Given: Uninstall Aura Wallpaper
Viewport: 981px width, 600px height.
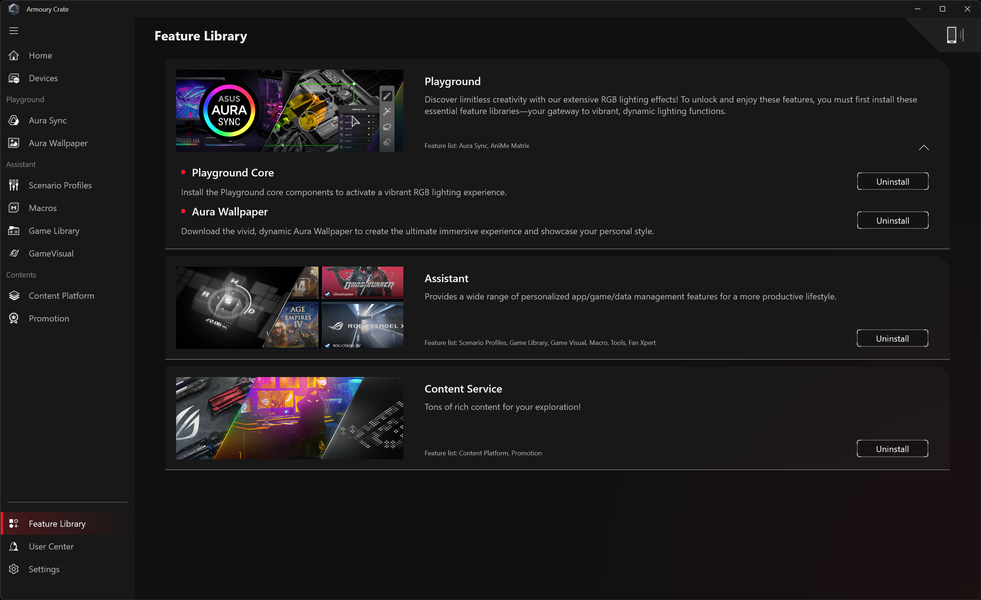Looking at the screenshot, I should [892, 220].
